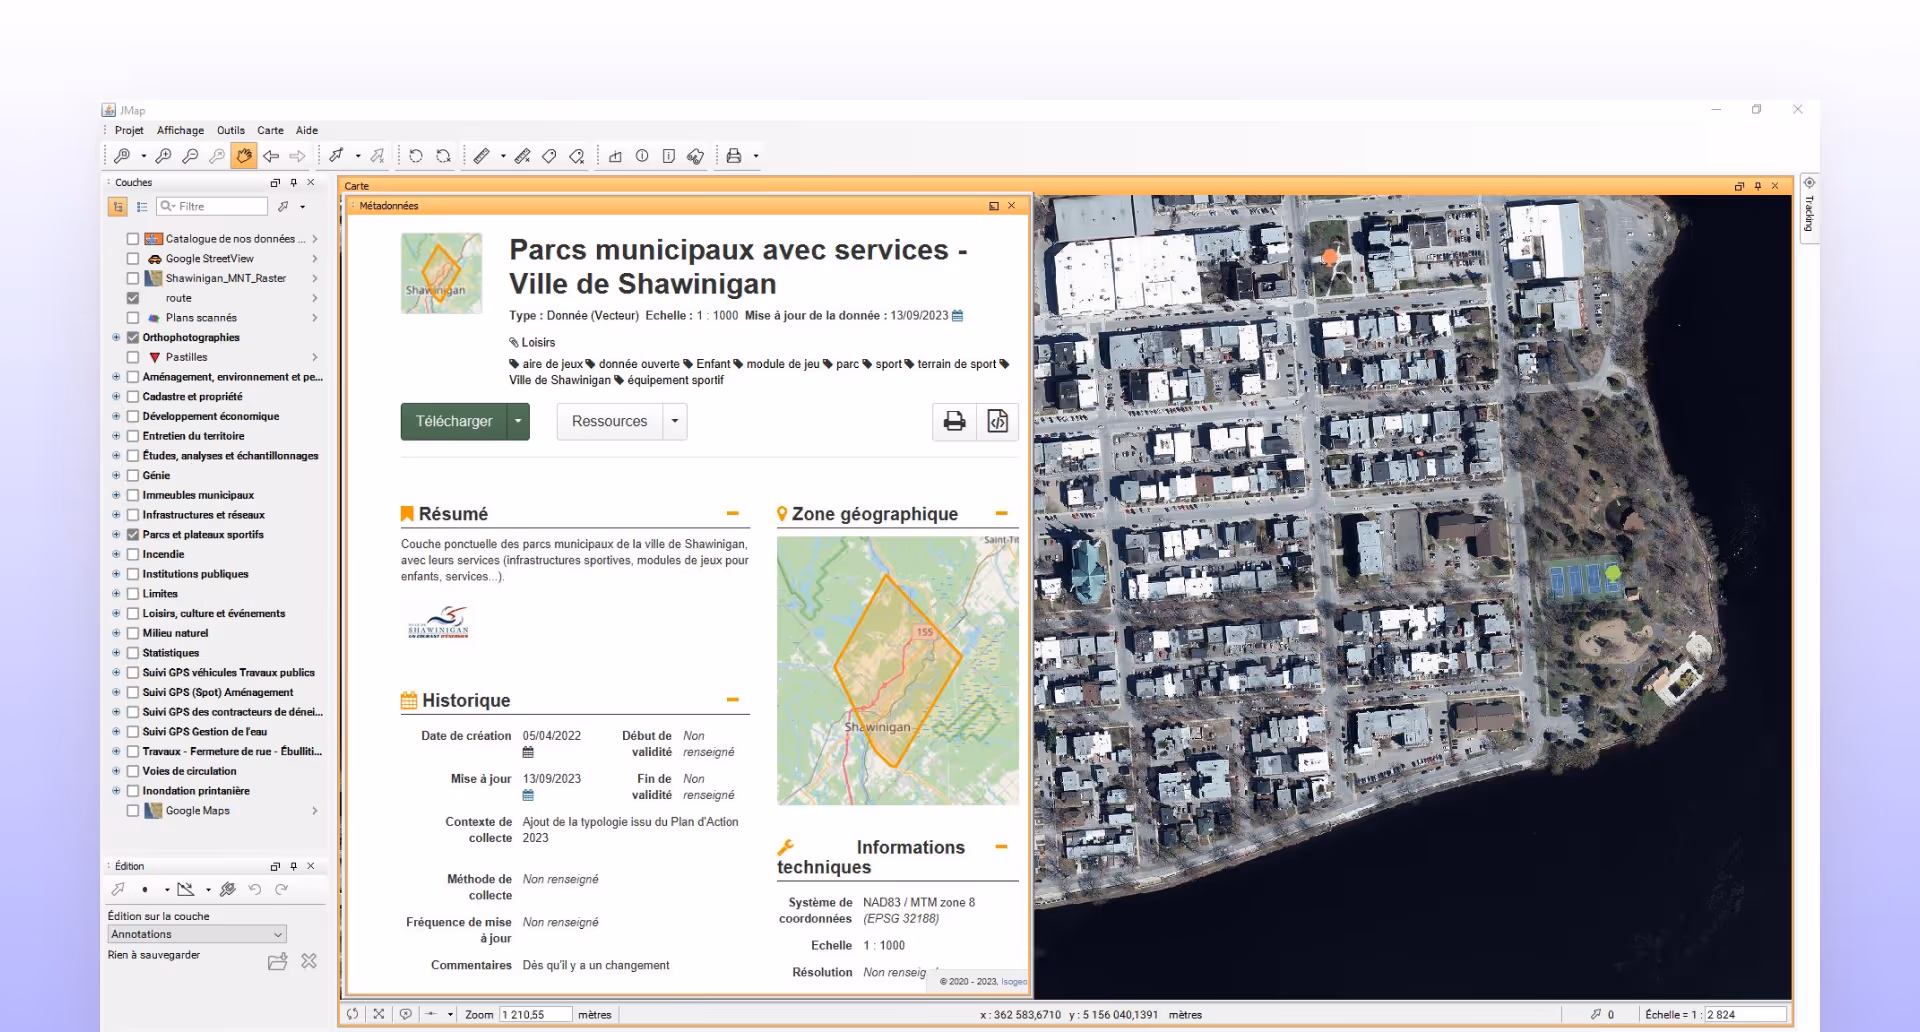Viewport: 1920px width, 1032px height.
Task: Switch Couches panel to list view
Action: coord(142,207)
